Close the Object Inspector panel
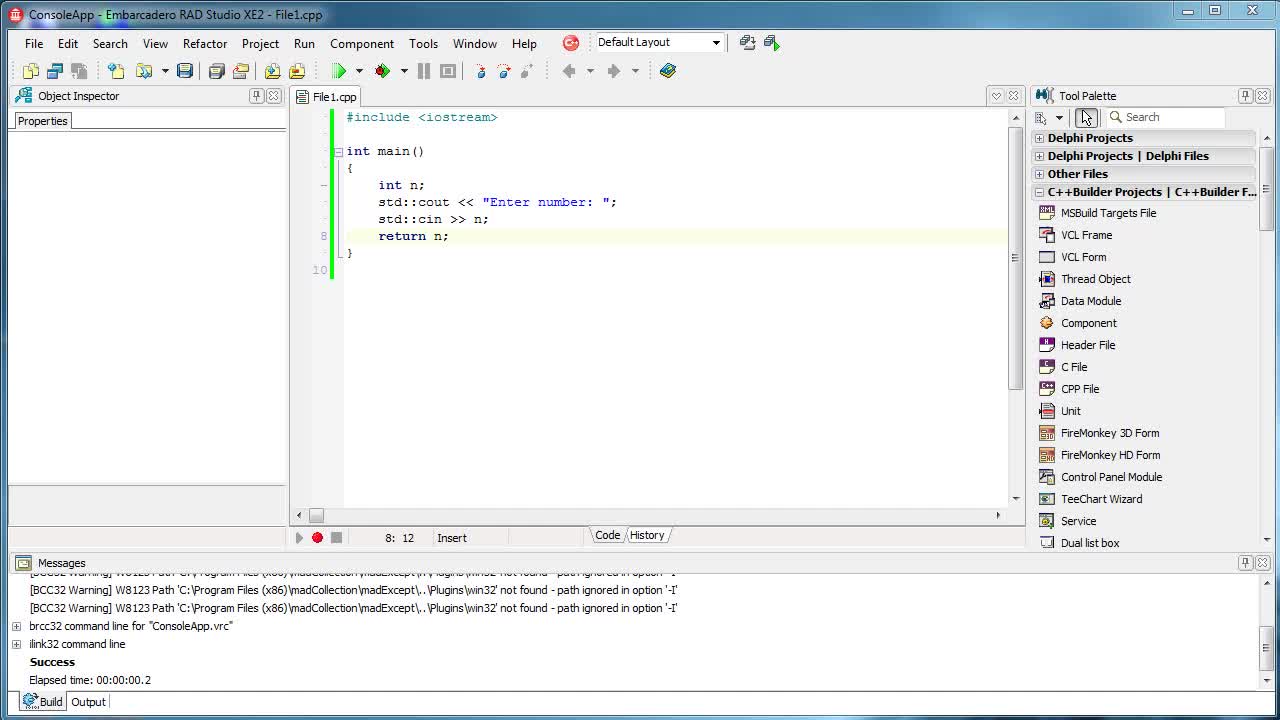 click(274, 96)
